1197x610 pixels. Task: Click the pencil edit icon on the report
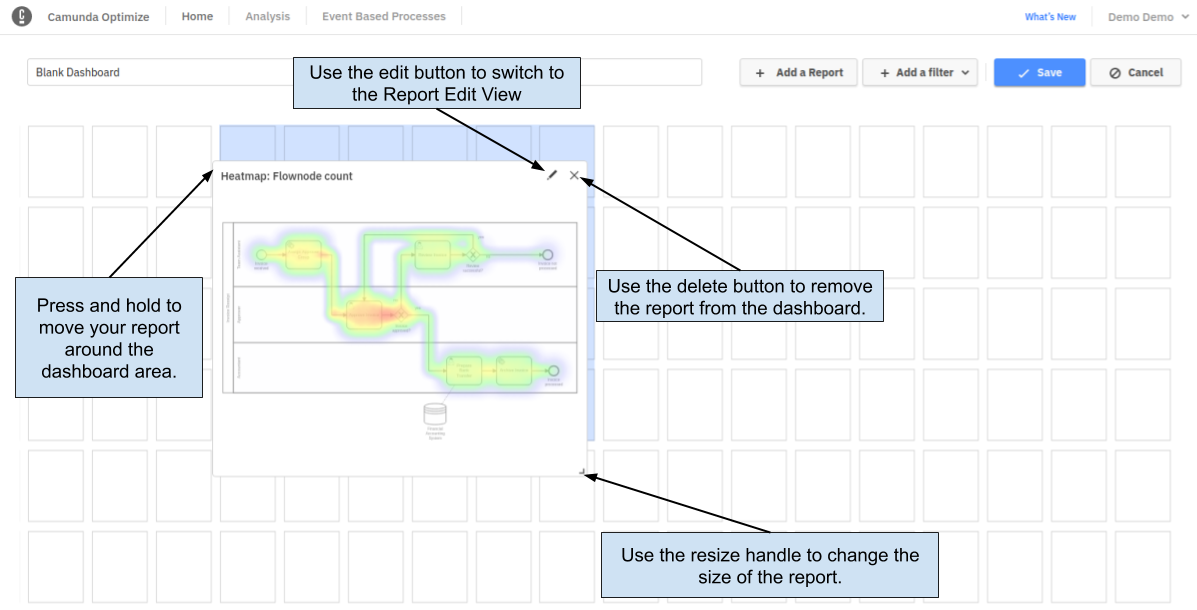click(552, 176)
